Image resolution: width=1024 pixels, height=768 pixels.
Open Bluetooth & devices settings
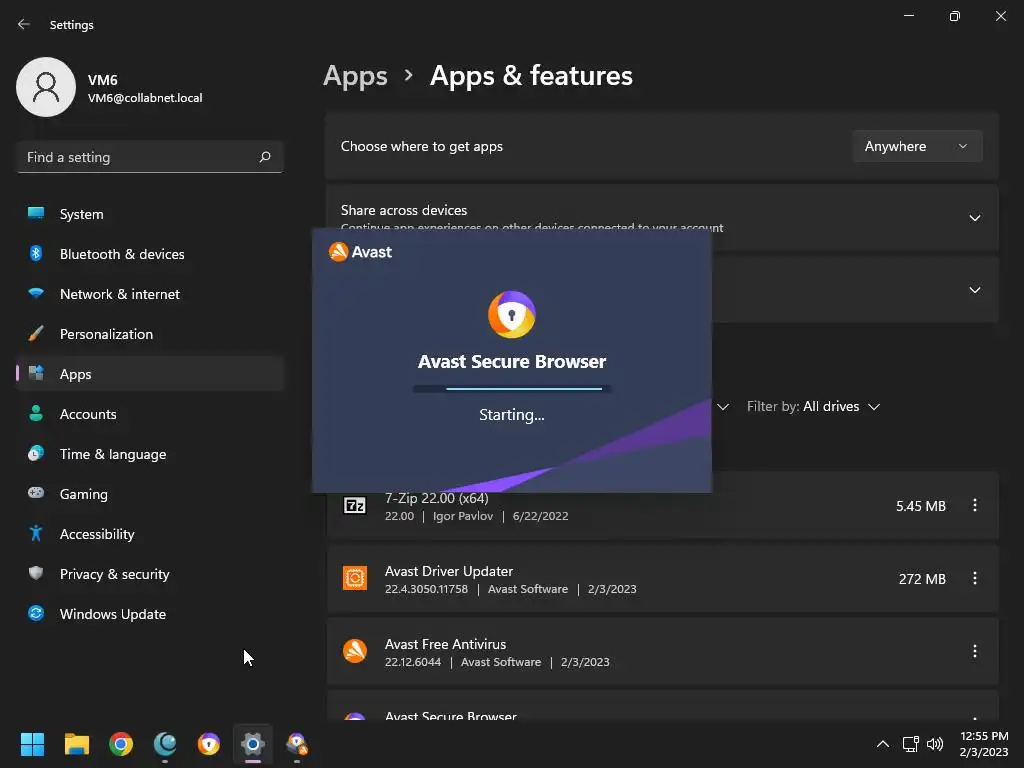[x=150, y=253]
